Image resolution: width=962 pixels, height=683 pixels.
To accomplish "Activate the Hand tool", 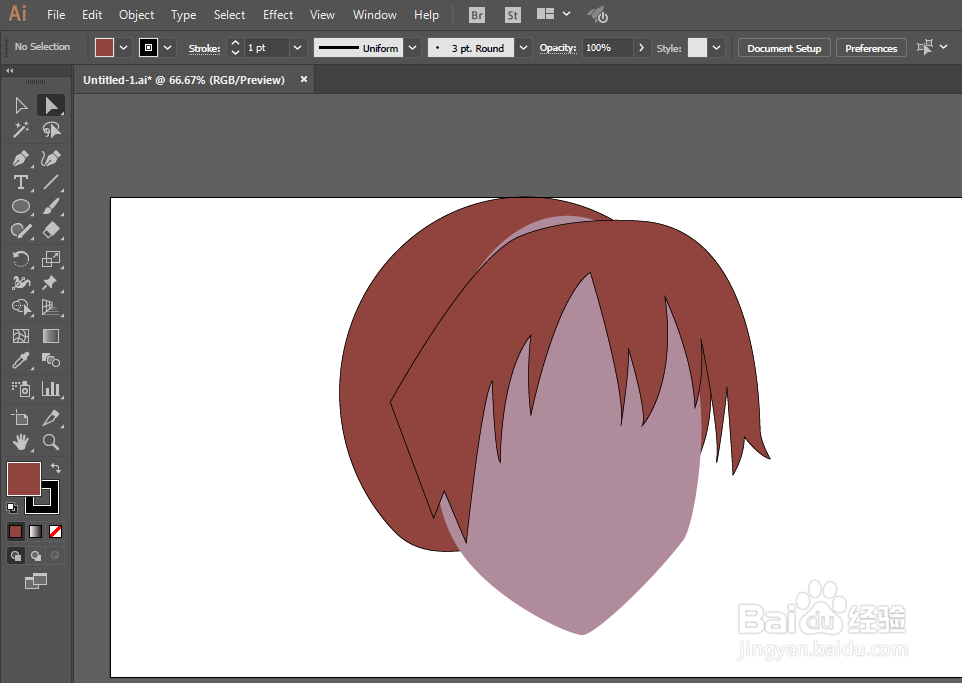I will (20, 442).
